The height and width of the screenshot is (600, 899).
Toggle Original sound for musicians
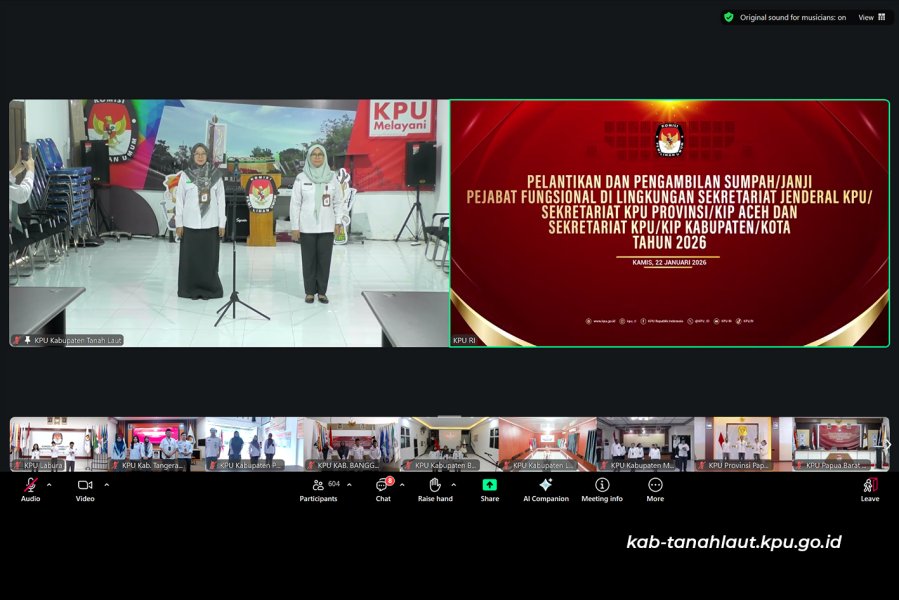(x=784, y=17)
